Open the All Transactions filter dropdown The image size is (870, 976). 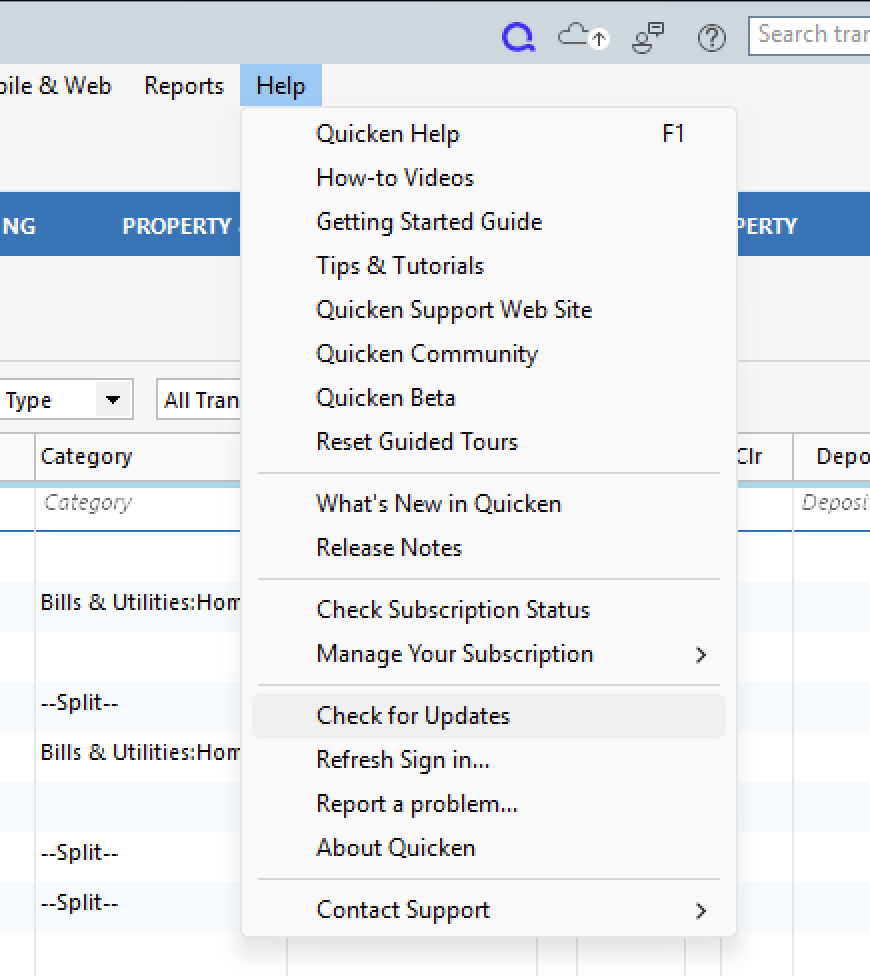199,400
